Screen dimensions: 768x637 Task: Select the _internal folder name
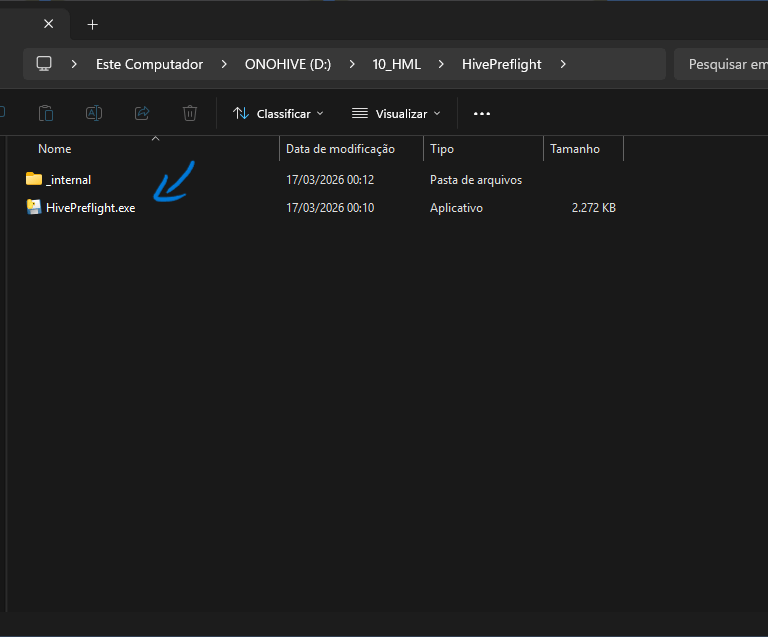click(x=69, y=180)
